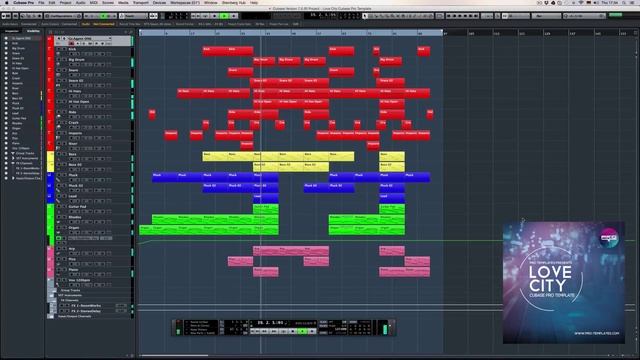The height and width of the screenshot is (360, 640).
Task: Collapse Group Tracks folder in Visibility list
Action: pos(13,153)
